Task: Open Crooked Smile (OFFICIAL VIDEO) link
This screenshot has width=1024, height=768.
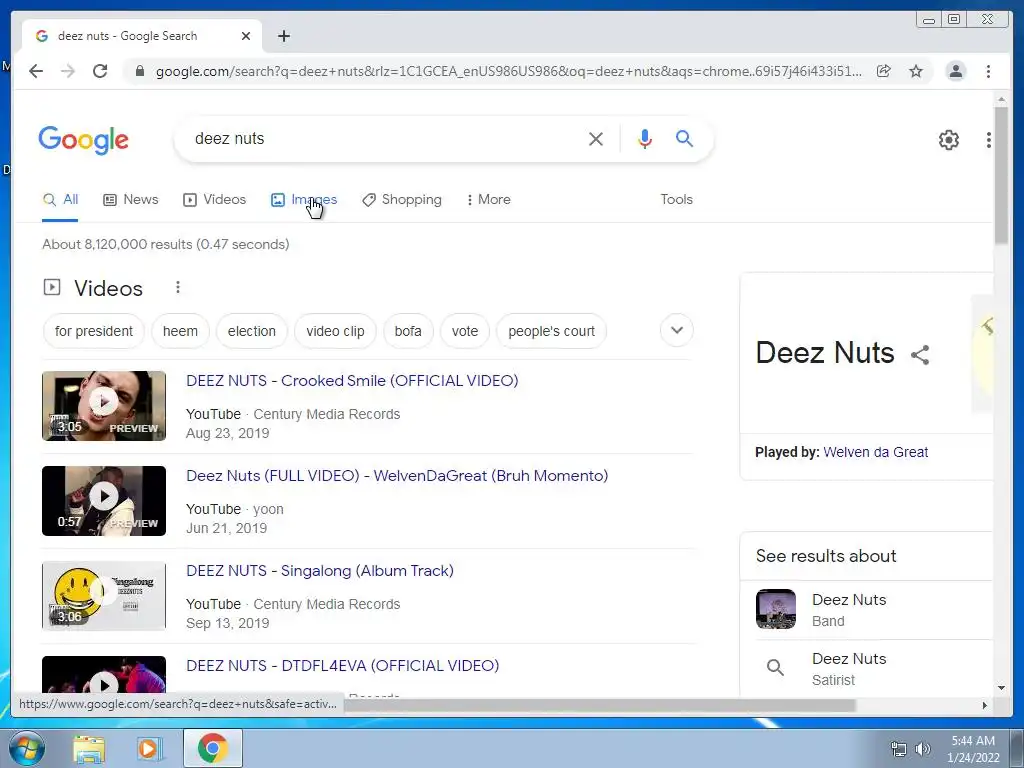Action: point(352,381)
